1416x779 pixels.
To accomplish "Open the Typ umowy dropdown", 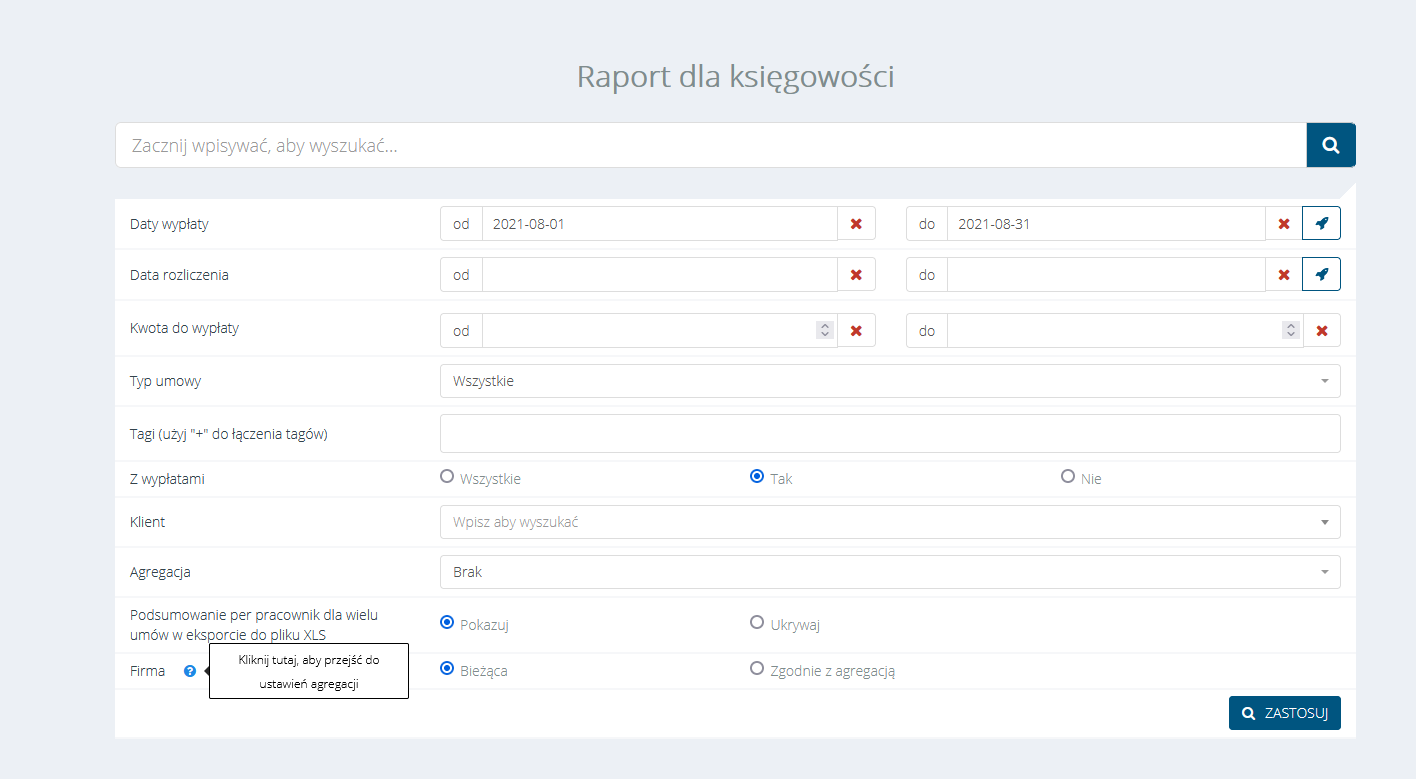I will point(889,381).
